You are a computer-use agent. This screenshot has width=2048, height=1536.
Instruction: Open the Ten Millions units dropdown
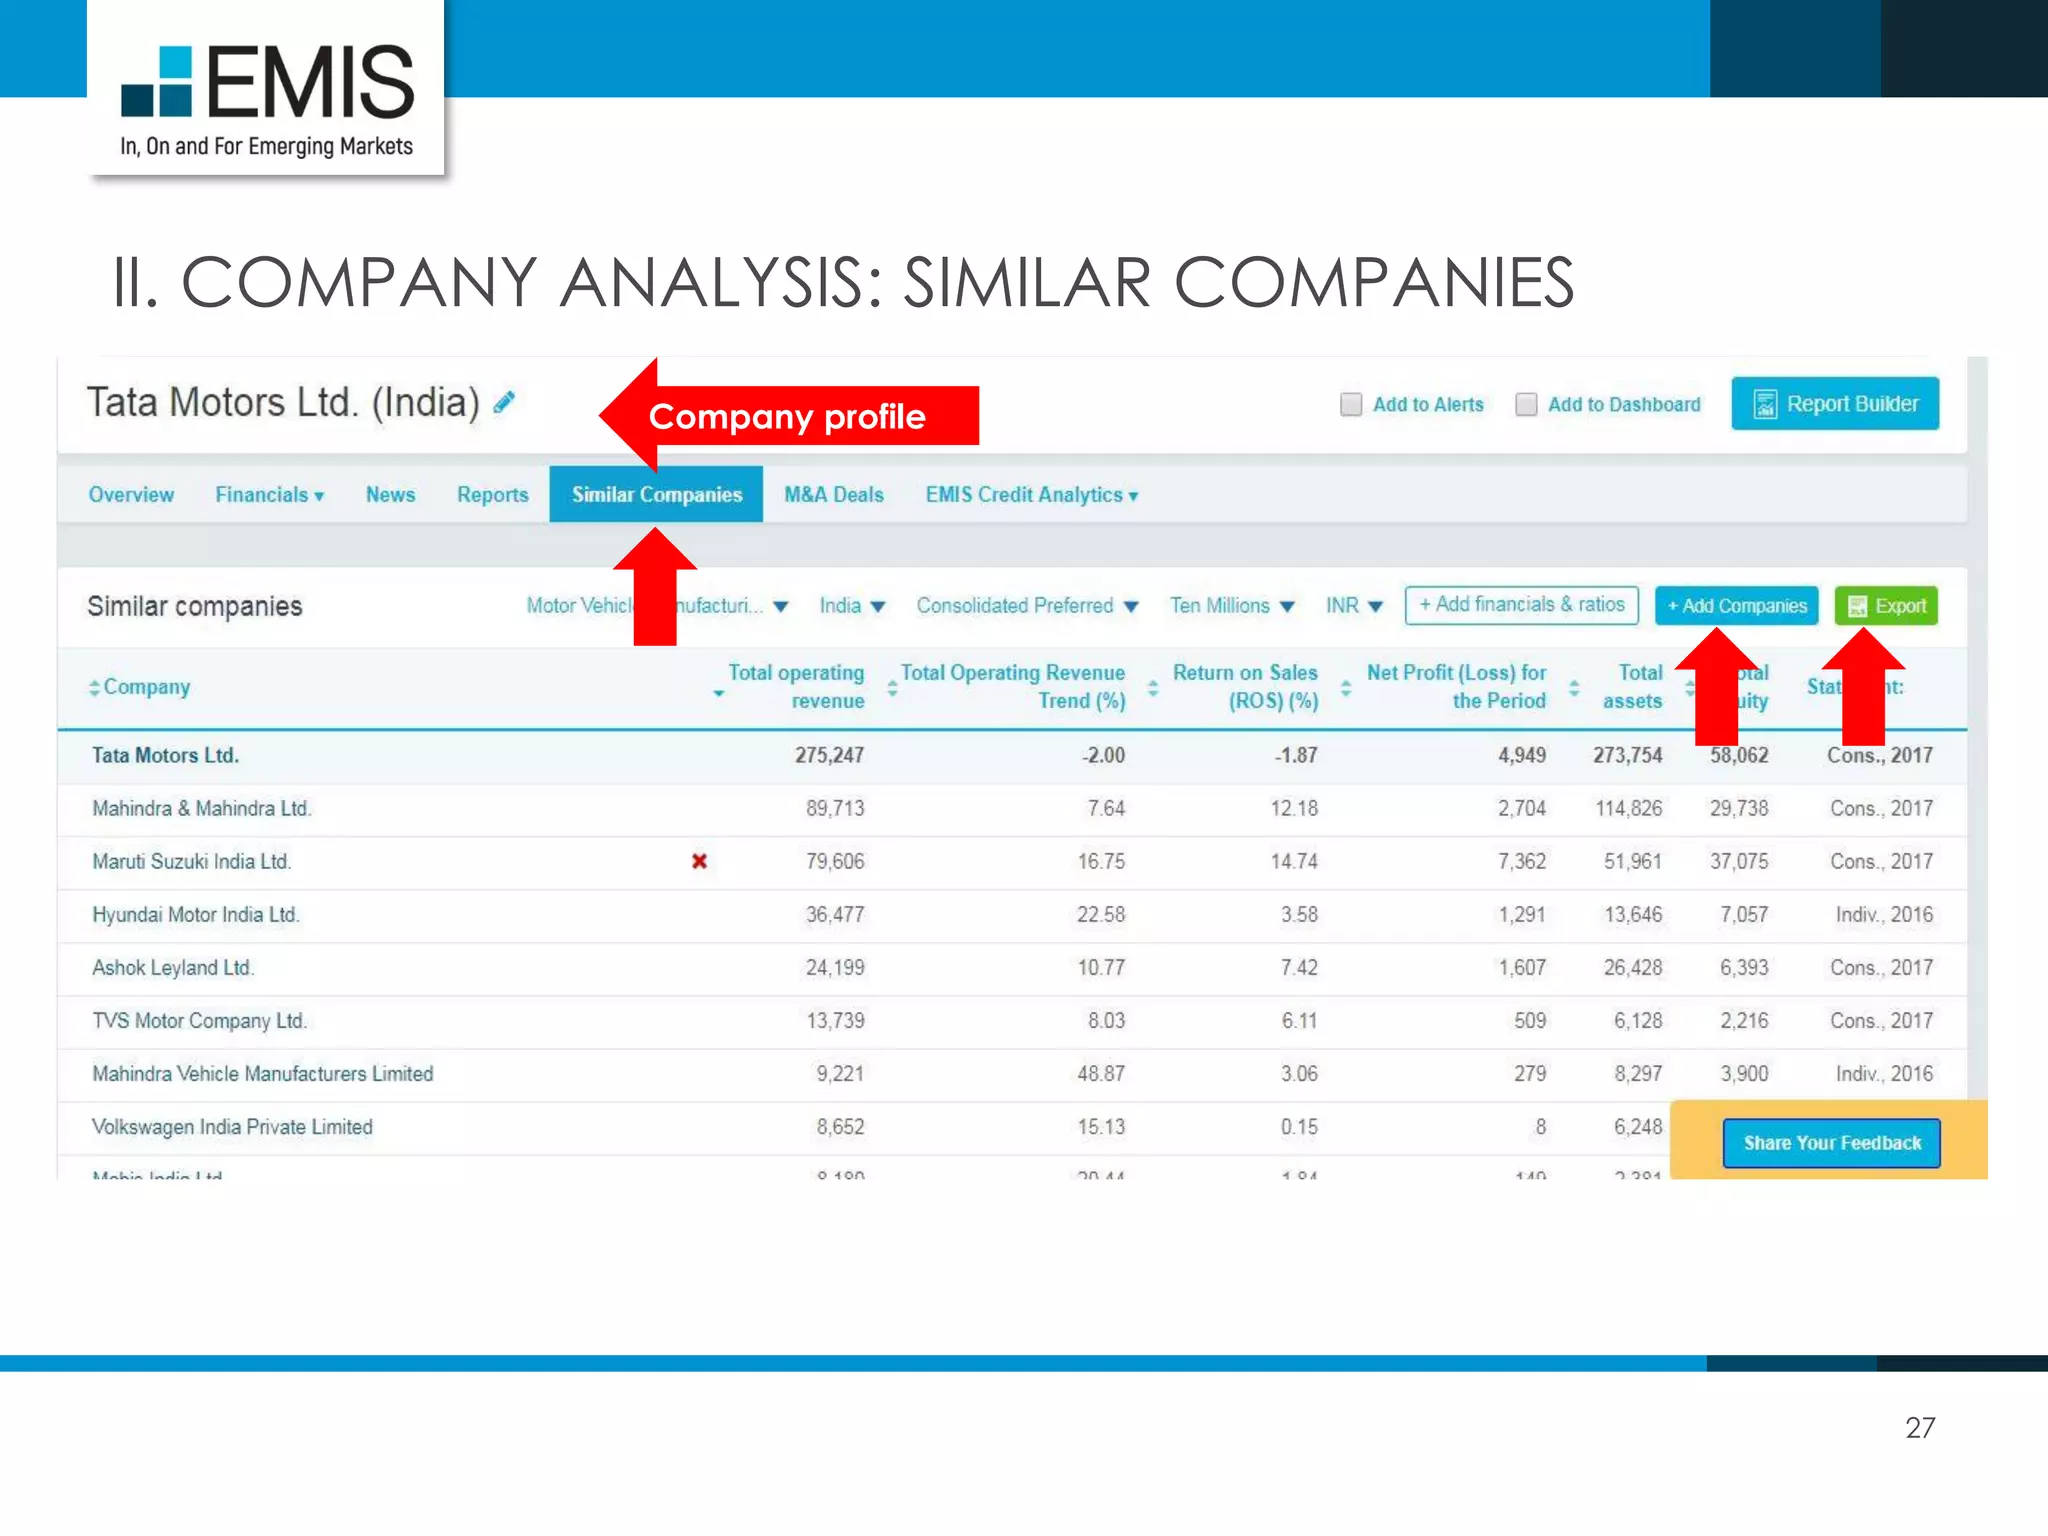point(1232,606)
